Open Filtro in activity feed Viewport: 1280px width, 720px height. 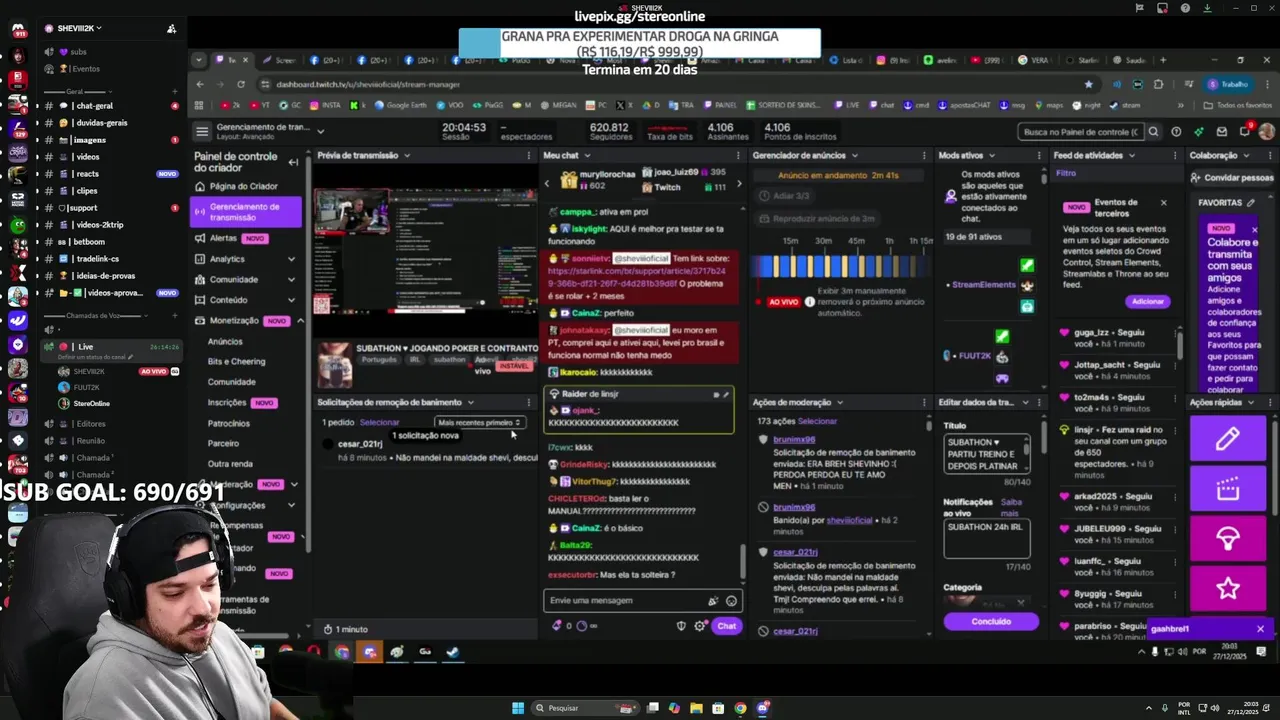point(1066,173)
